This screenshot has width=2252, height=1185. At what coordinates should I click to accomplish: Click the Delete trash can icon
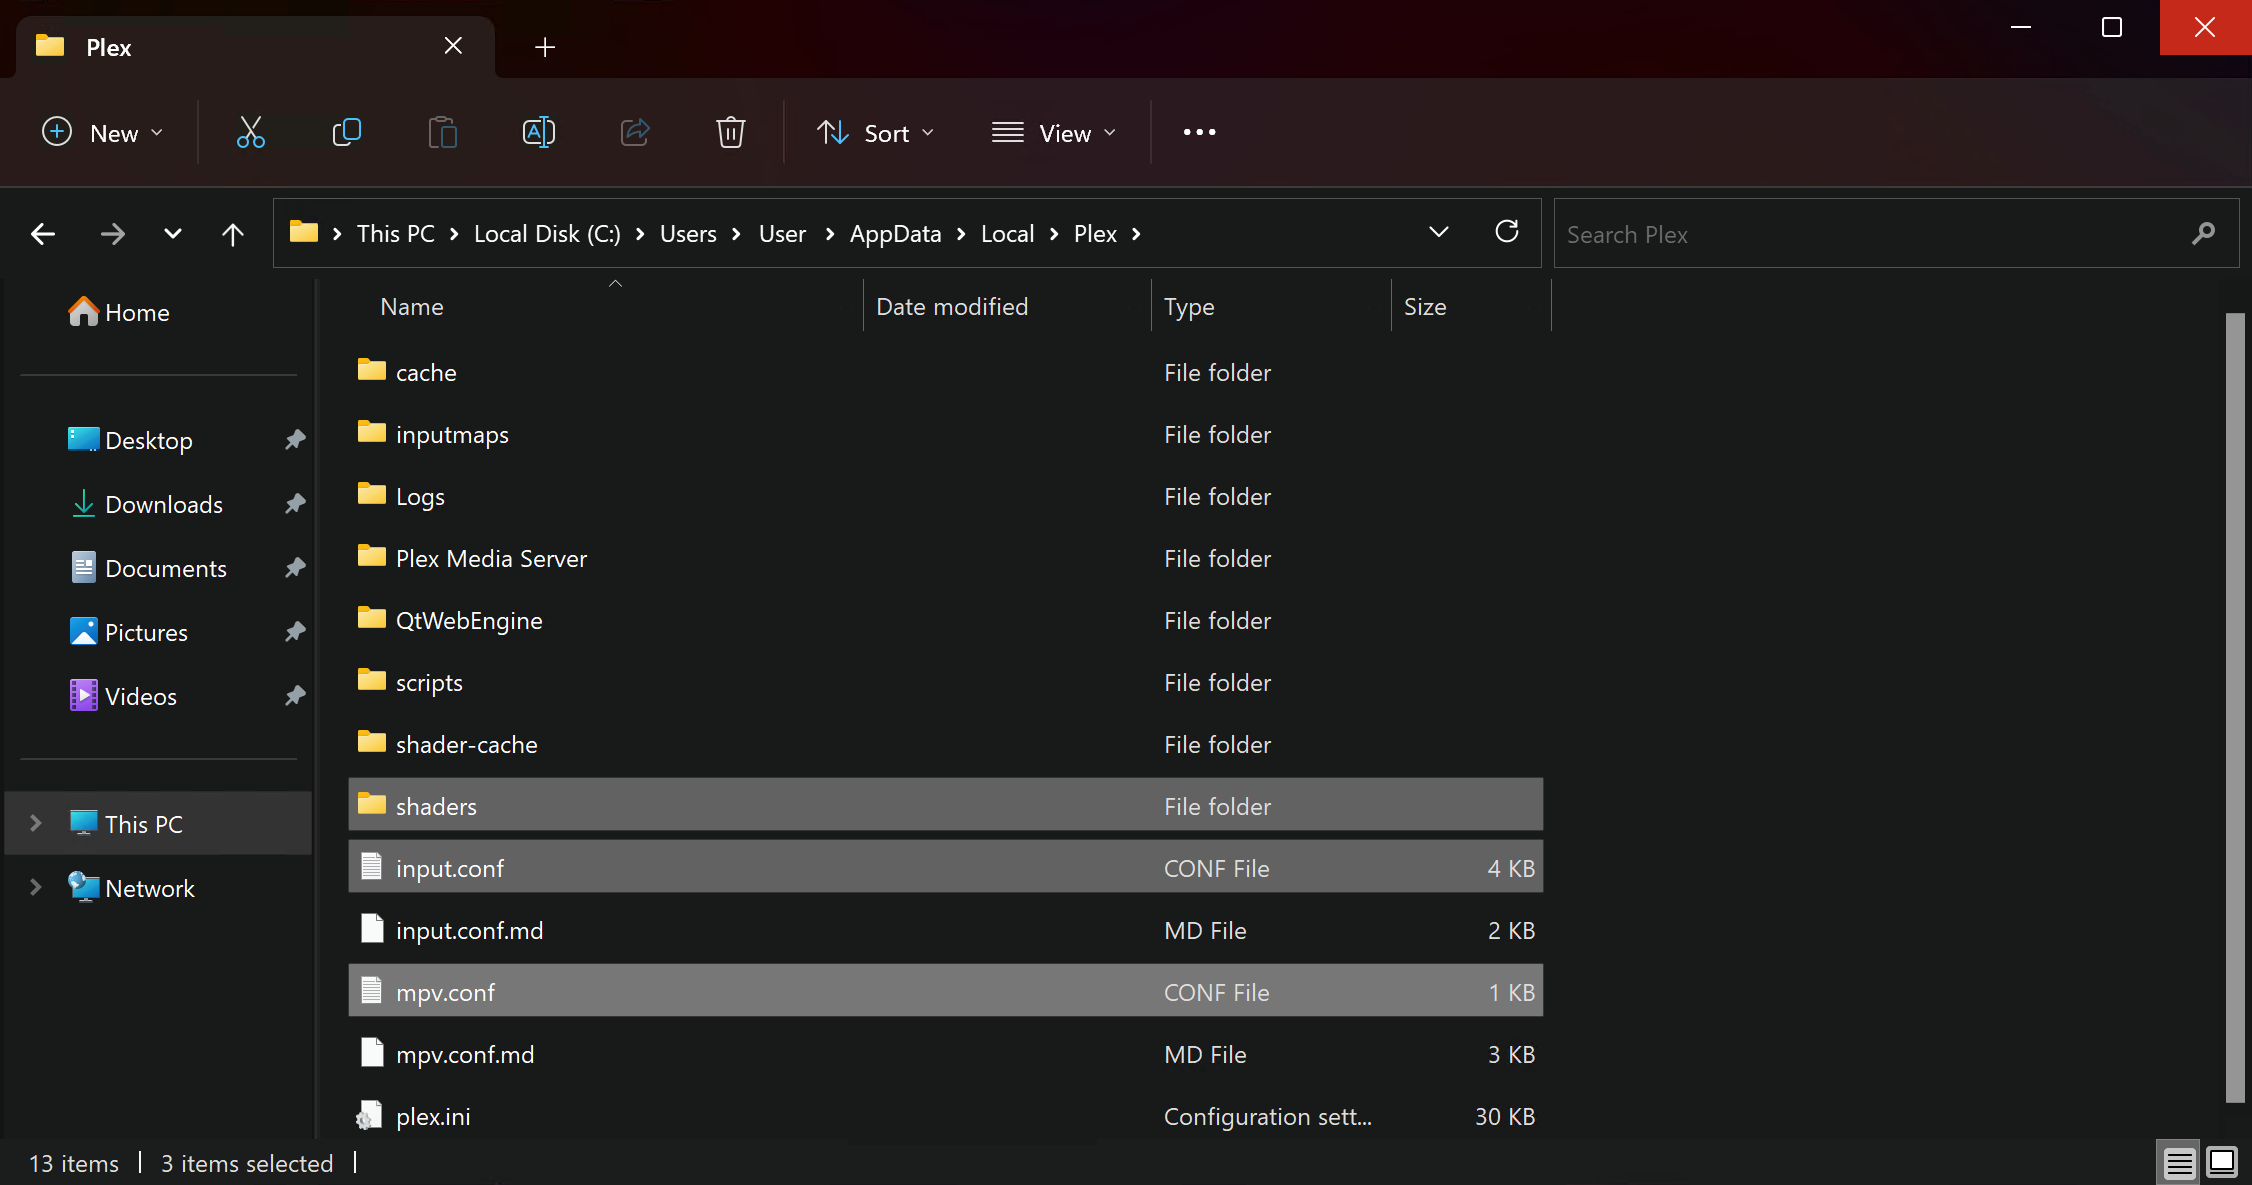(x=730, y=132)
